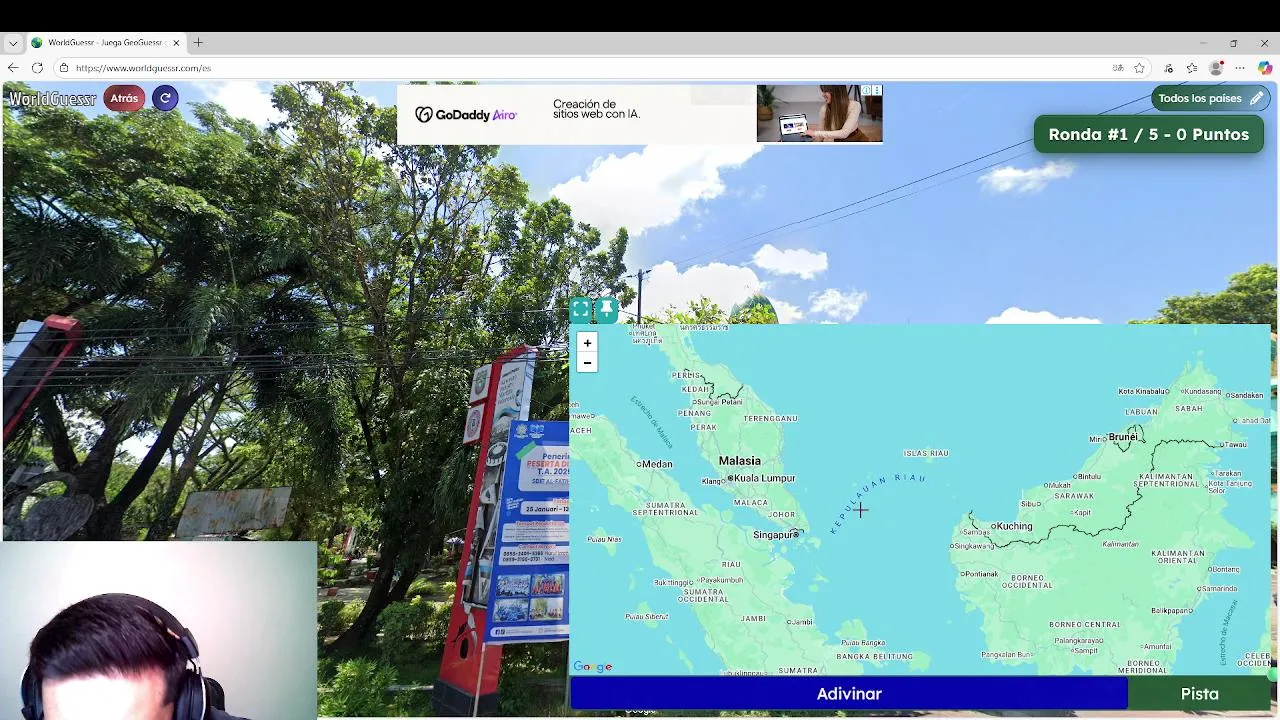Click the Balikpapan label on the map
Screen dimensions: 1280x720
(x=1172, y=610)
